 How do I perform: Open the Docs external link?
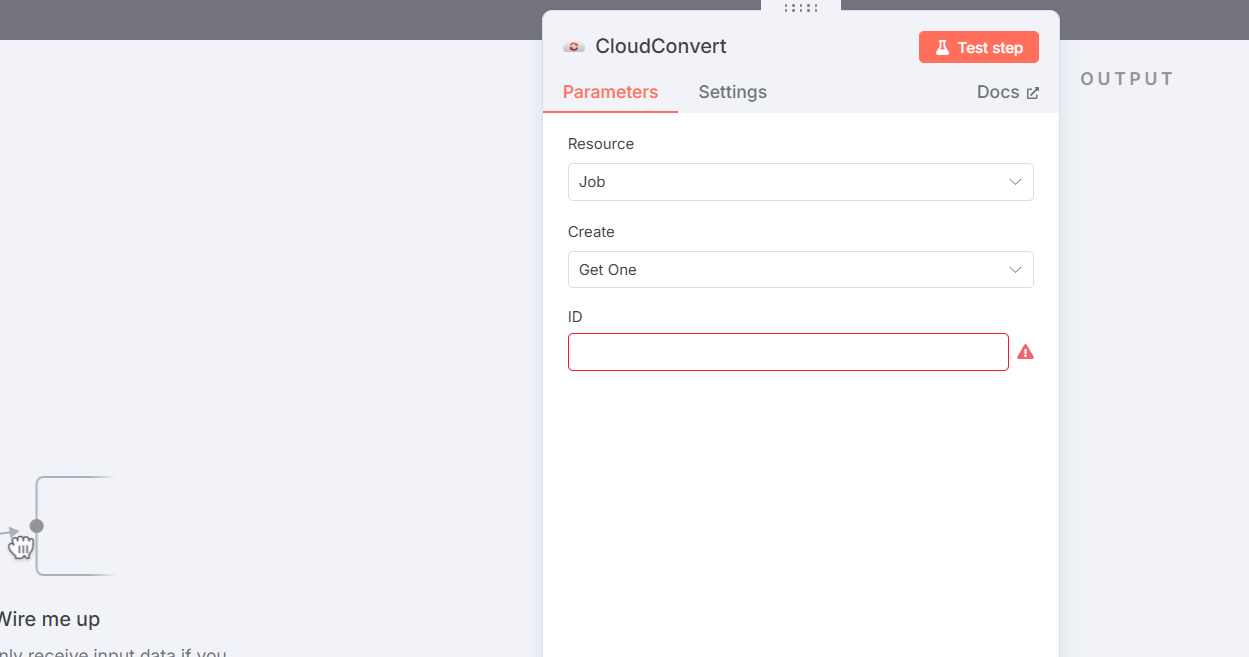[1008, 92]
